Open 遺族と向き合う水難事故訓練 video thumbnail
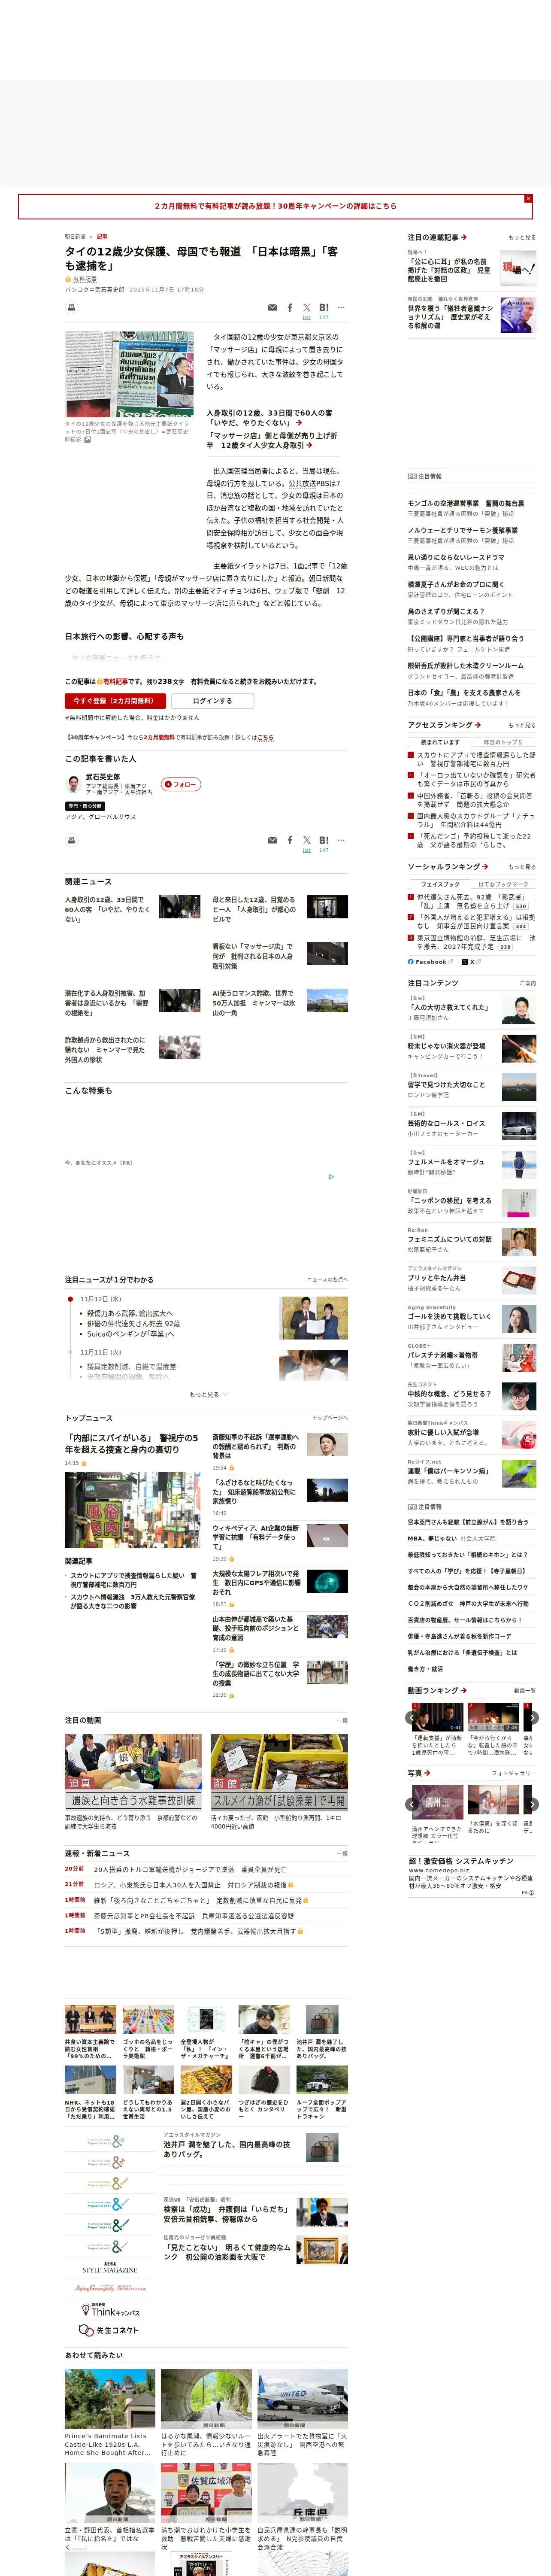The width and height of the screenshot is (551, 2576). pos(133,1773)
